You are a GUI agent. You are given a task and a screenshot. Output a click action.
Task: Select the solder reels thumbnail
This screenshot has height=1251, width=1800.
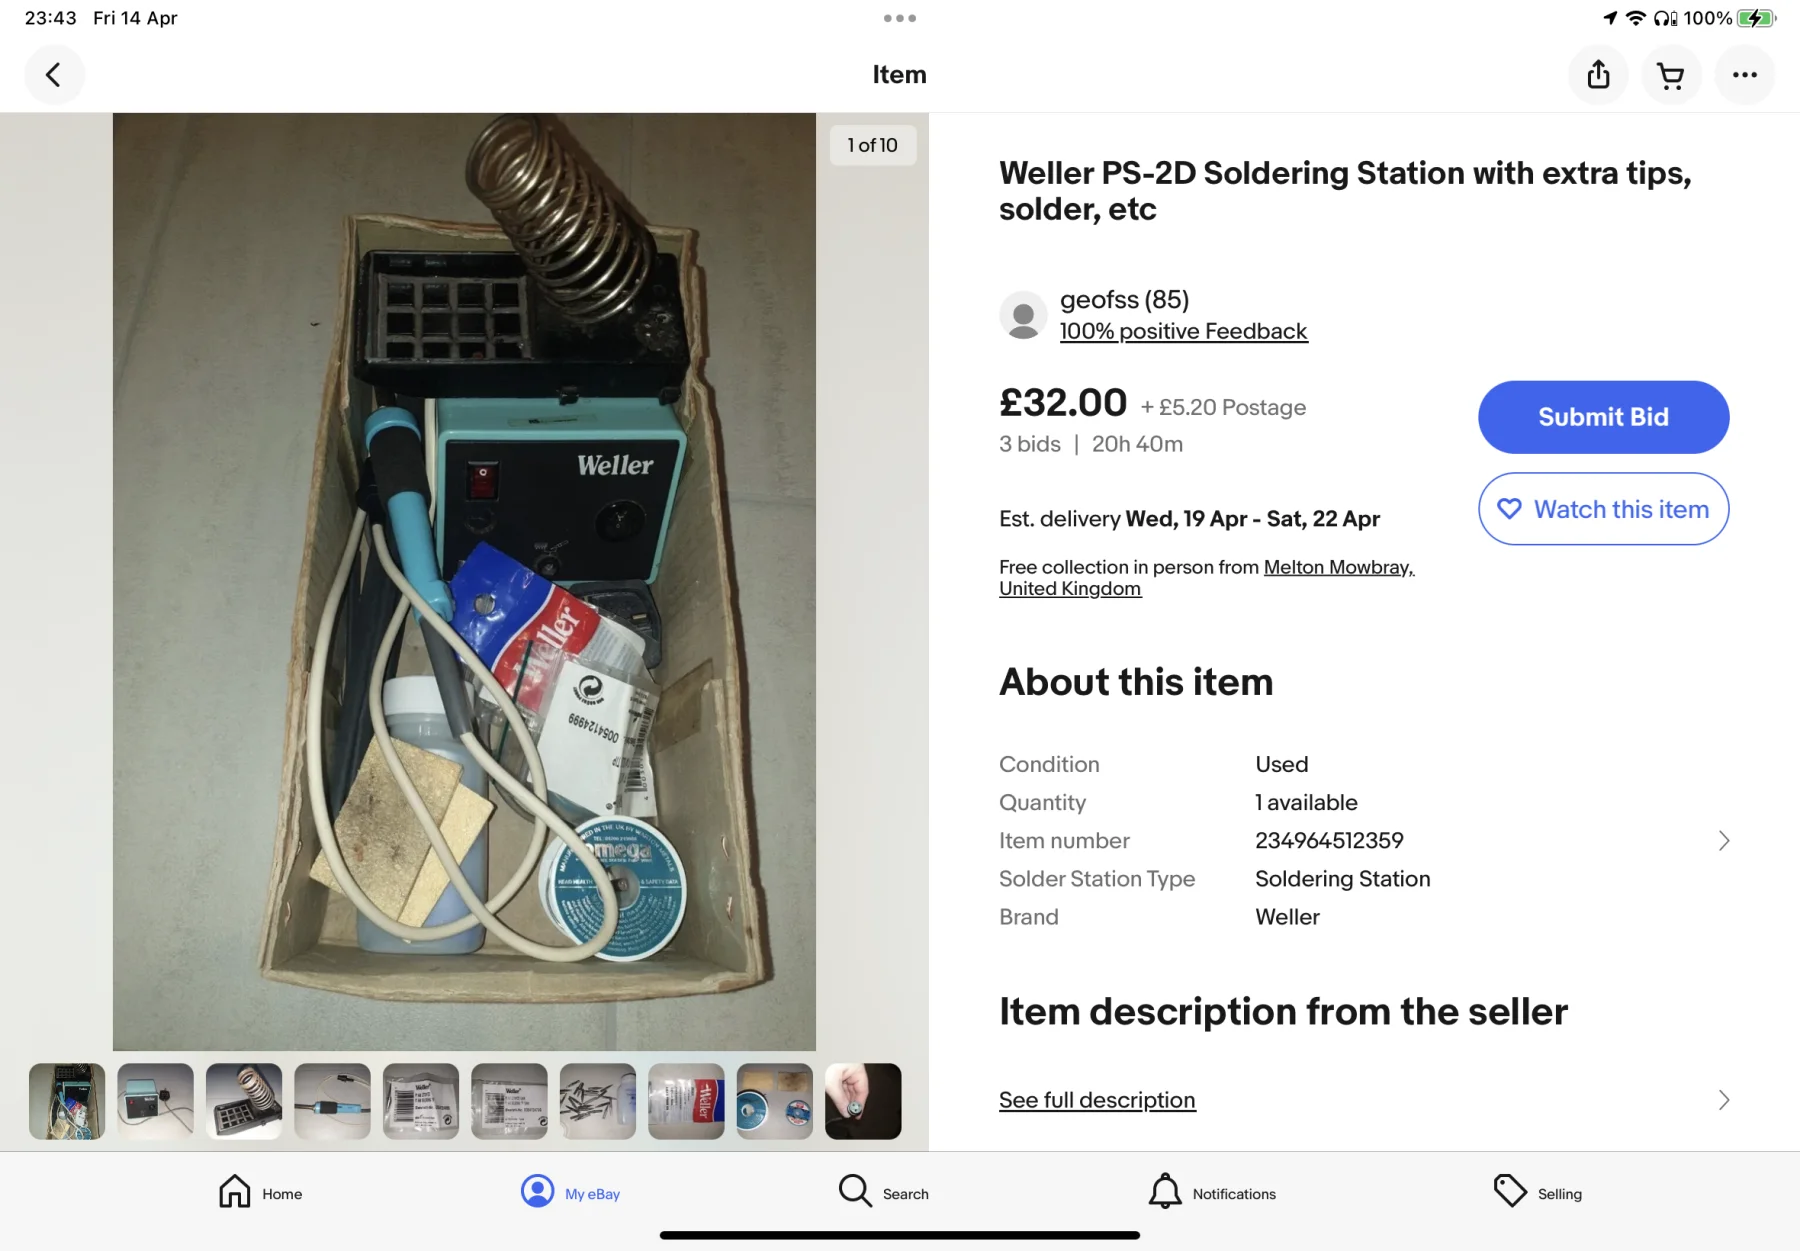pos(775,1101)
